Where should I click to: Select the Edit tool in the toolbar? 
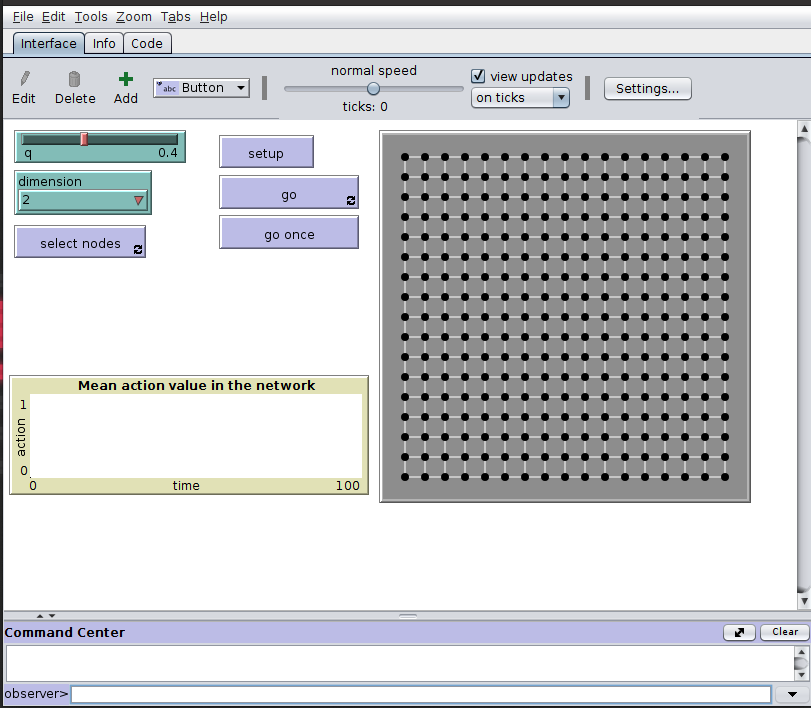23,86
